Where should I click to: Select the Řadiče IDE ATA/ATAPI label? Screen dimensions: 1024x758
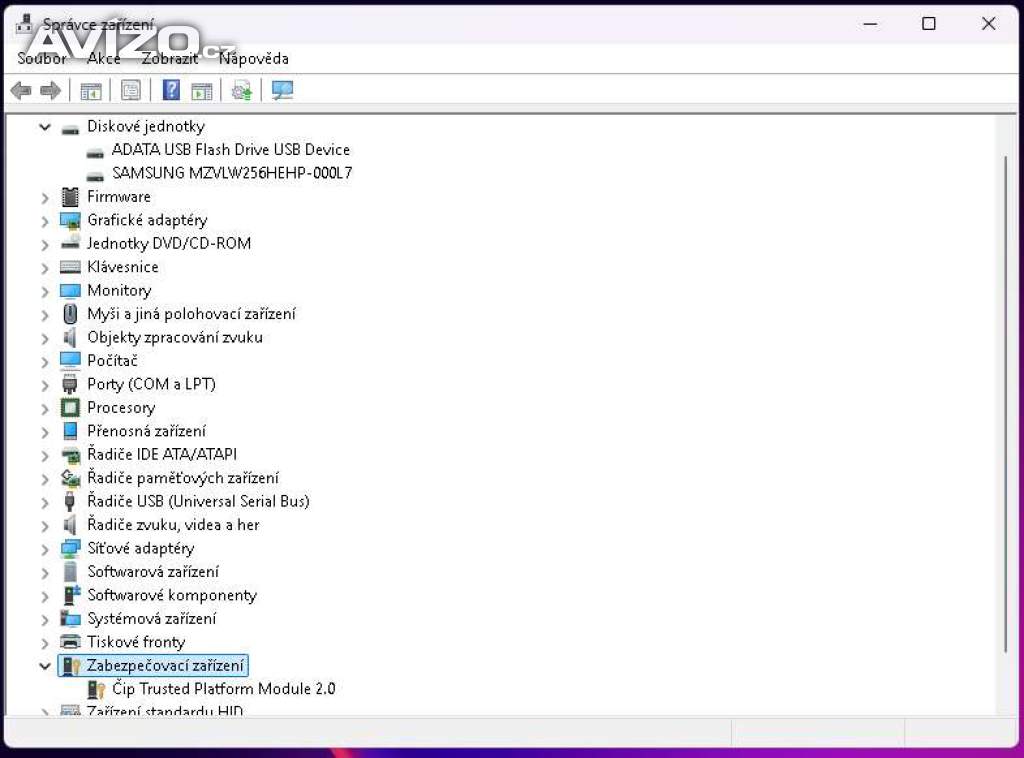click(162, 454)
